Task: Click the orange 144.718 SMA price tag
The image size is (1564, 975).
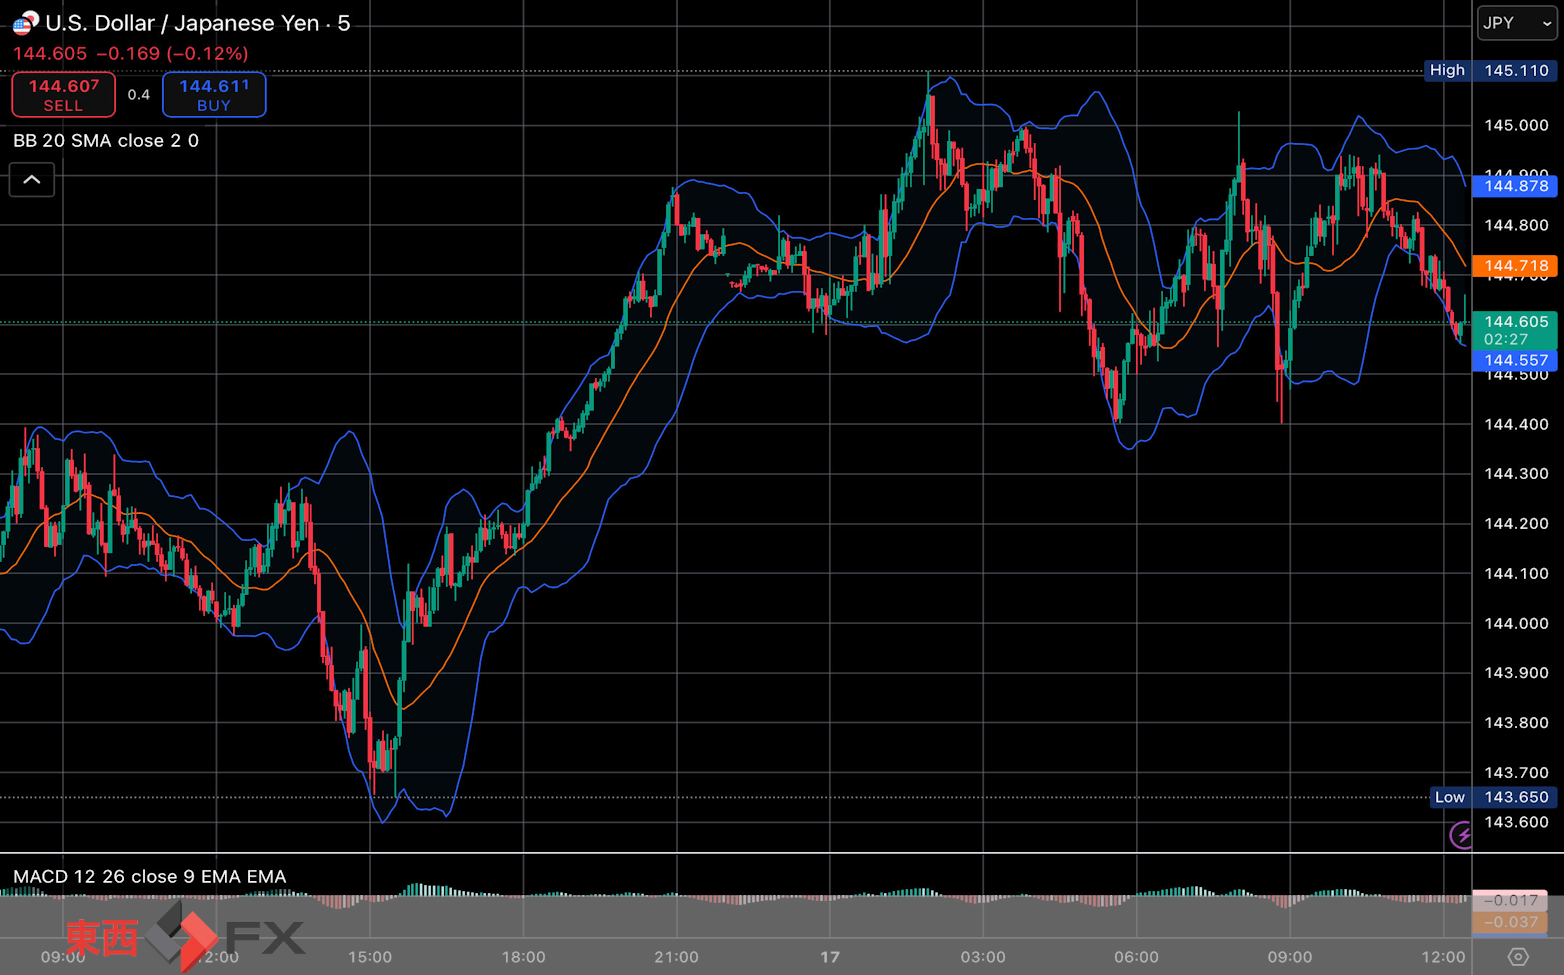Action: point(1515,266)
